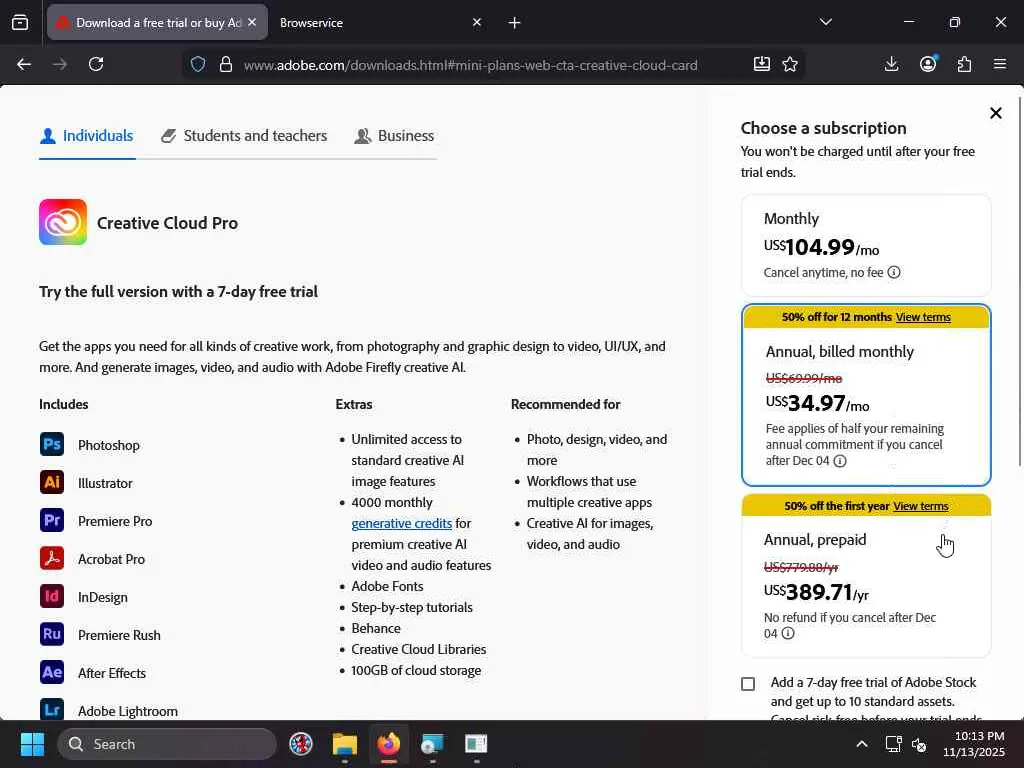Viewport: 1024px width, 768px height.
Task: Bookmark this page with the star icon
Action: 790,64
